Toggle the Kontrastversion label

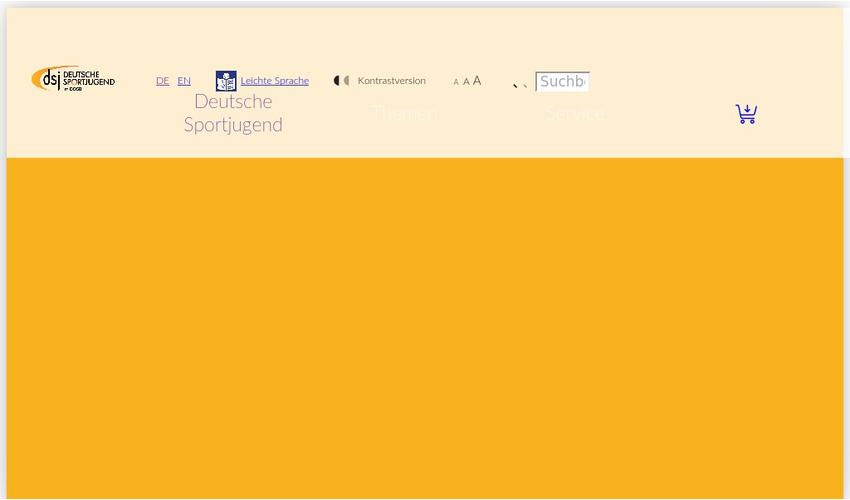(391, 81)
